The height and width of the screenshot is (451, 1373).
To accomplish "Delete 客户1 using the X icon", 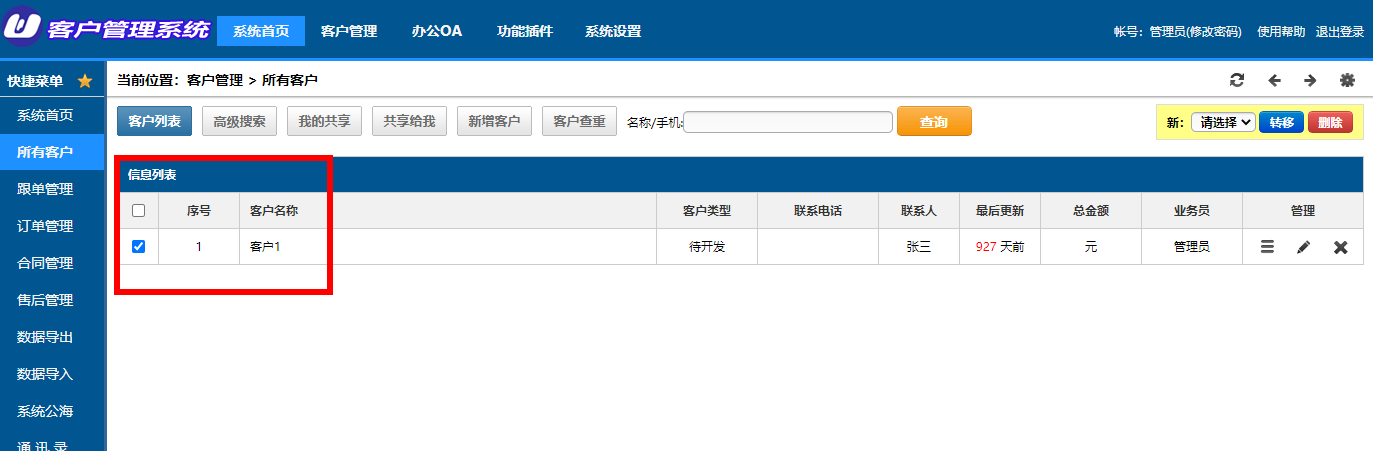I will pos(1341,247).
